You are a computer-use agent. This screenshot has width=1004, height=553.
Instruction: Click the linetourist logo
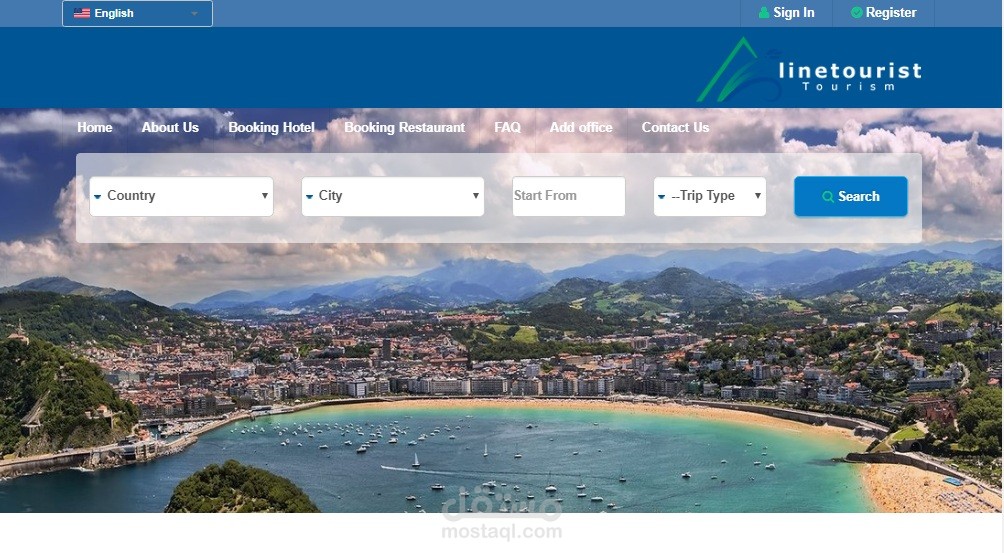point(809,70)
